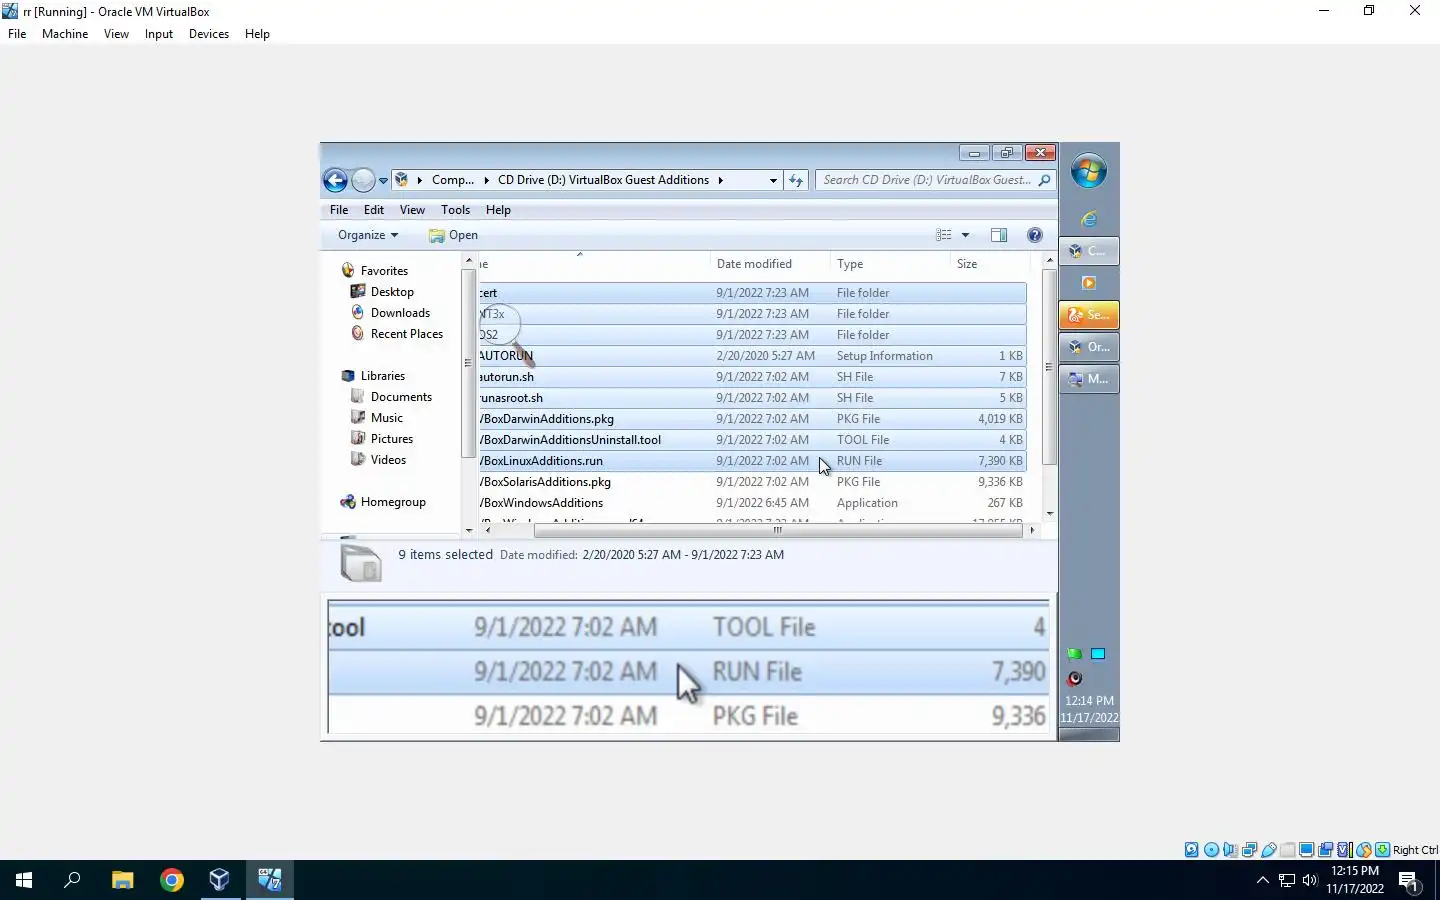Viewport: 1440px width, 900px height.
Task: Select Homegroup in navigation pane
Action: (x=393, y=502)
